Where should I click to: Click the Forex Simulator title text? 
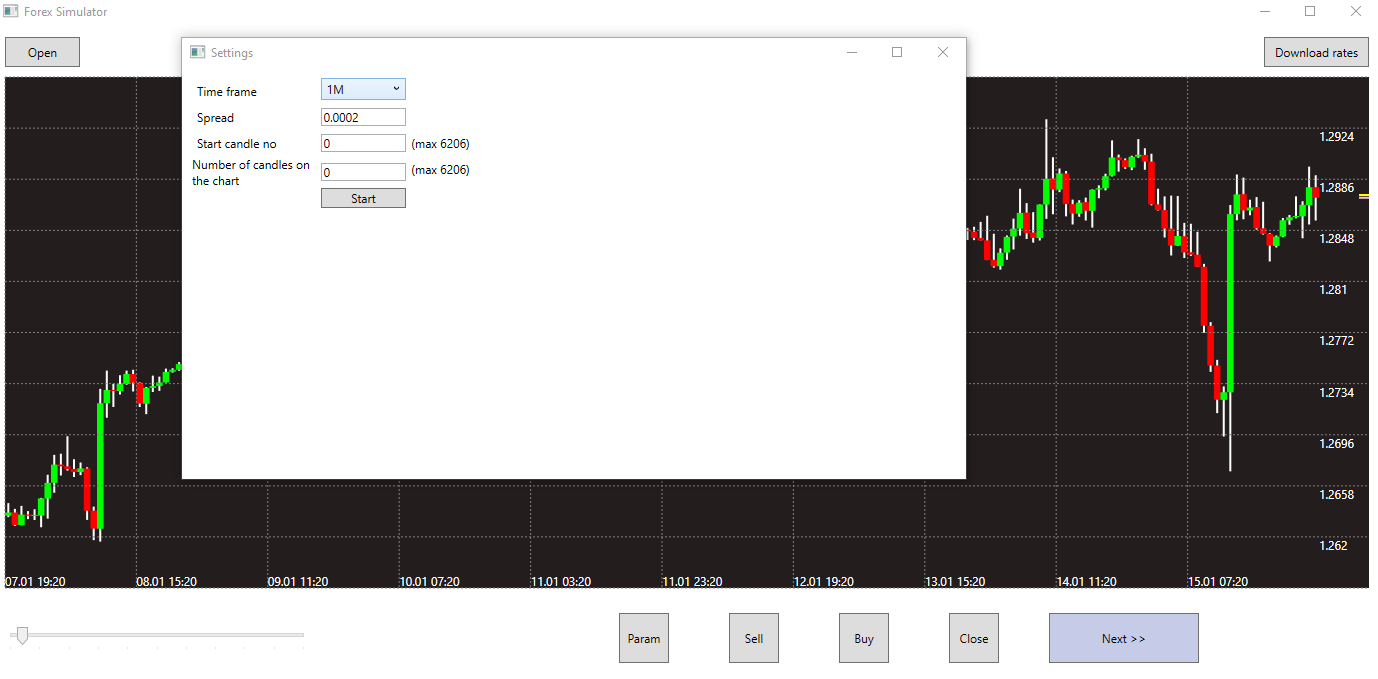[x=66, y=12]
